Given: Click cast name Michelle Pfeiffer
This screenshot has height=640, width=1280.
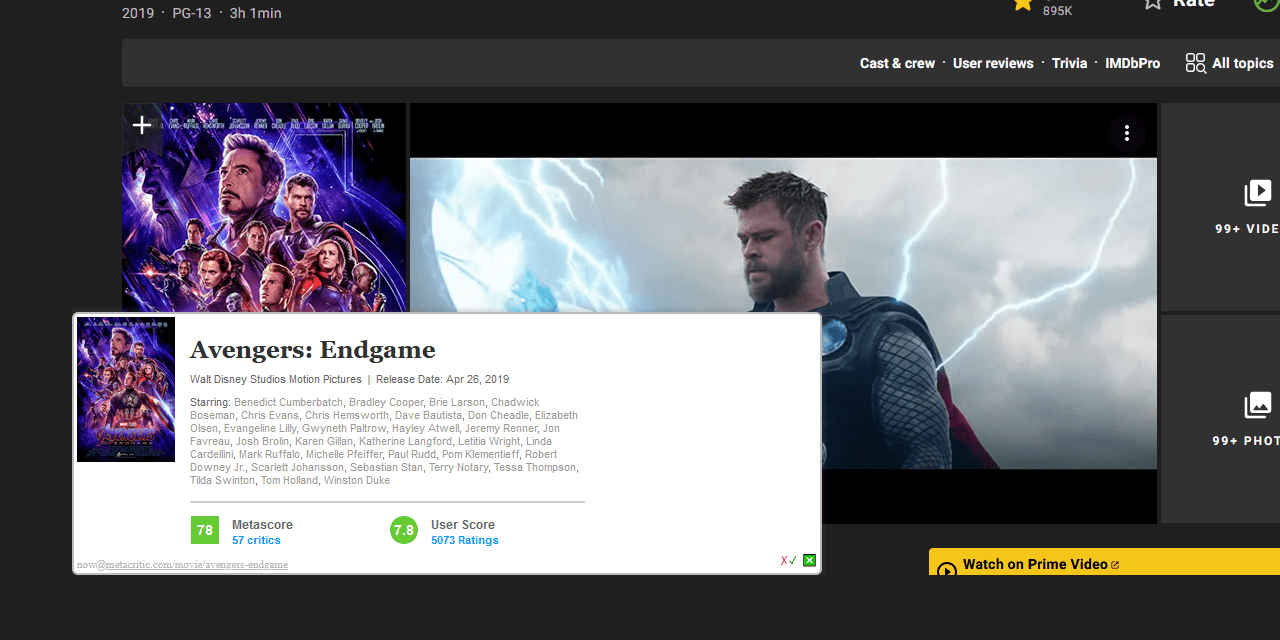Looking at the screenshot, I should 344,454.
